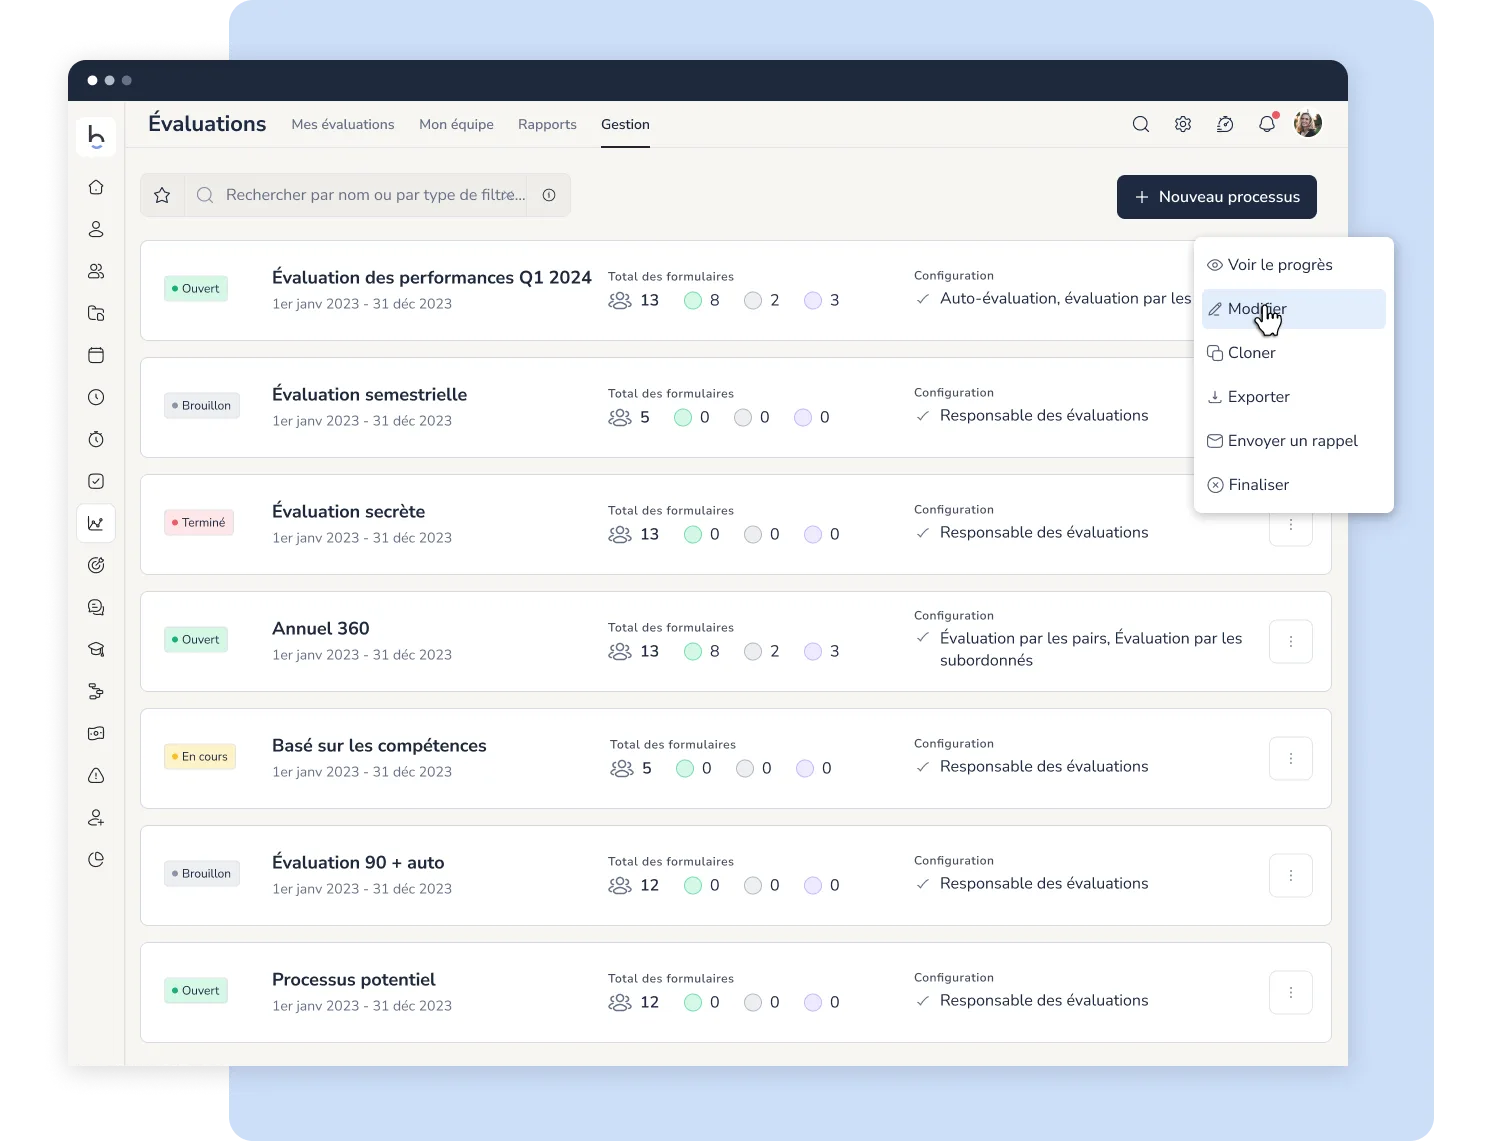Open the single person profile sidebar icon
This screenshot has height=1141, width=1500.
click(96, 229)
